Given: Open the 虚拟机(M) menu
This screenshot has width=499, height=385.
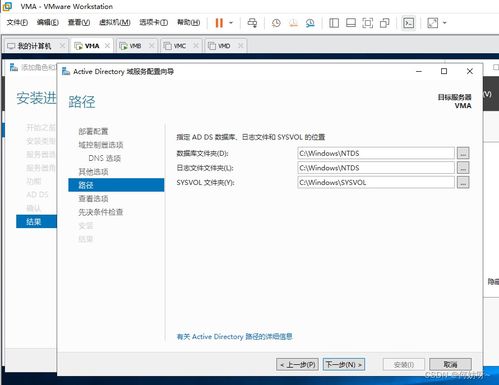Looking at the screenshot, I should (x=115, y=23).
